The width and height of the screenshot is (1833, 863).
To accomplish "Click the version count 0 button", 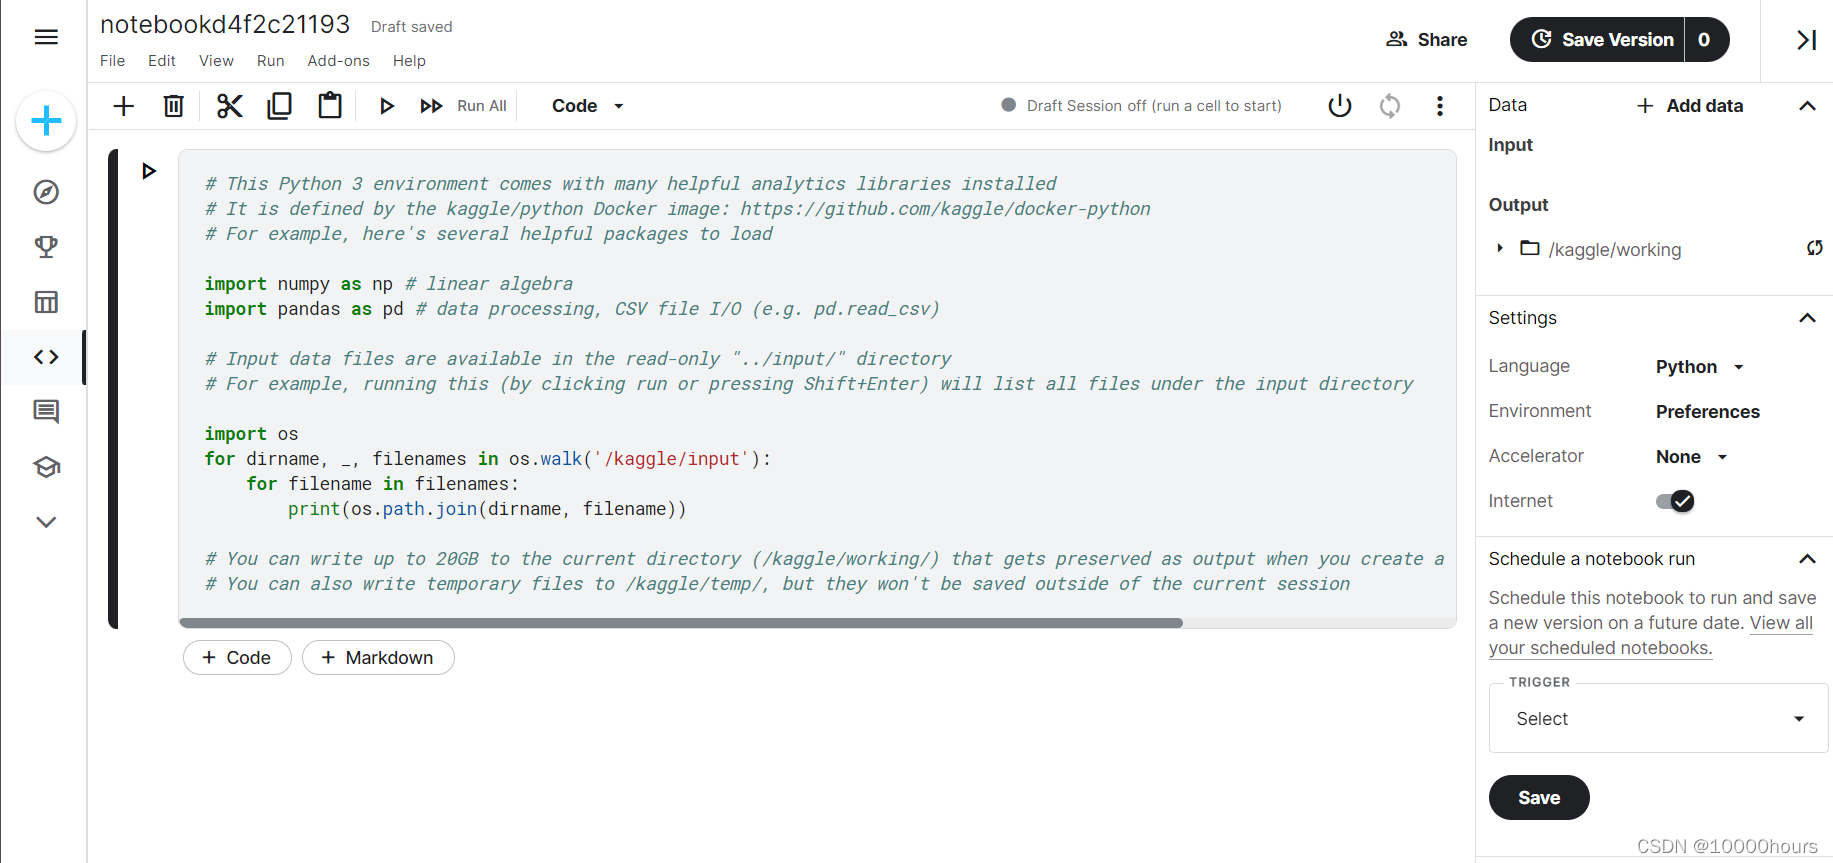I will (x=1706, y=40).
